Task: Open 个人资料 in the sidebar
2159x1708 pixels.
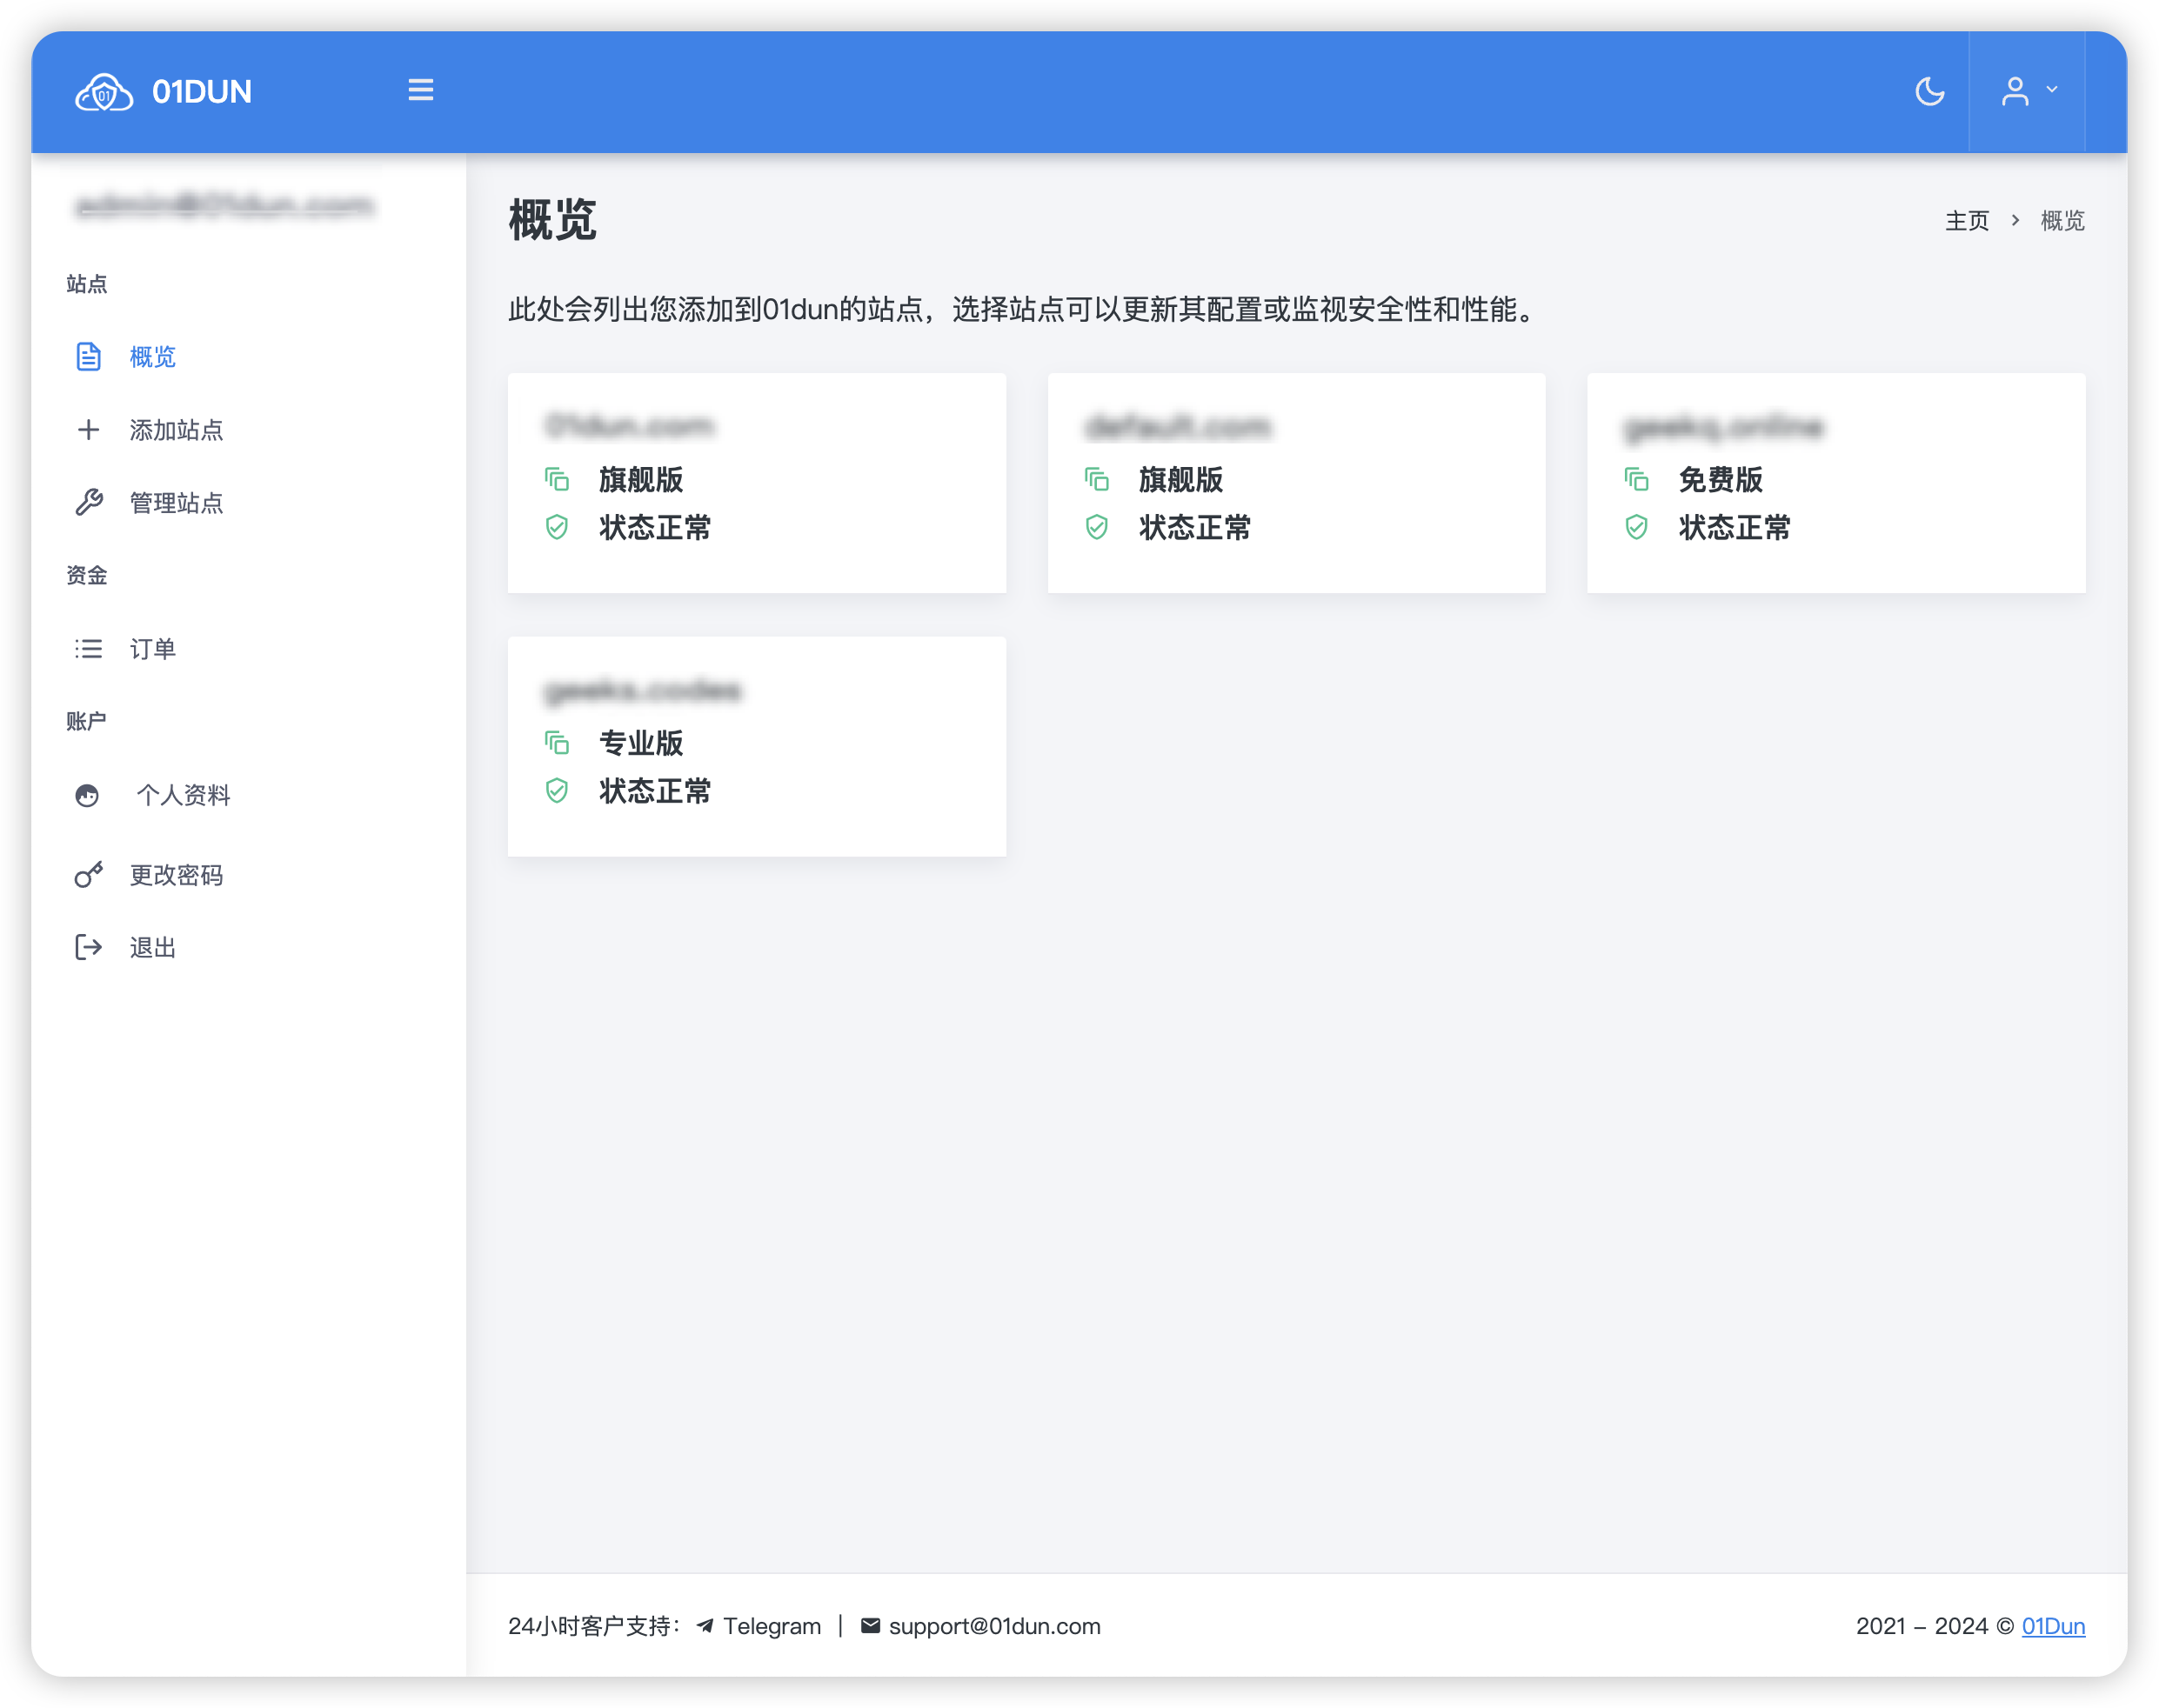Action: [184, 795]
